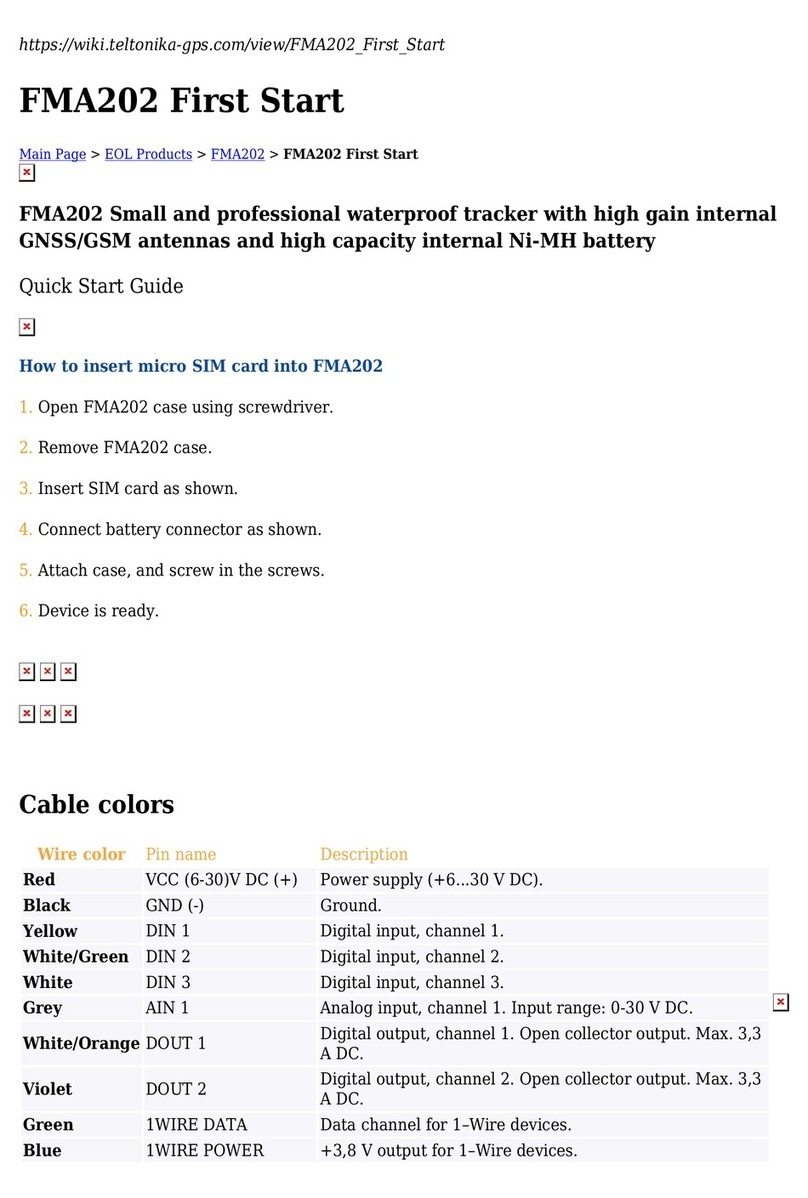Click first broken image in lower image row
This screenshot has height=1198, width=808.
click(27, 714)
